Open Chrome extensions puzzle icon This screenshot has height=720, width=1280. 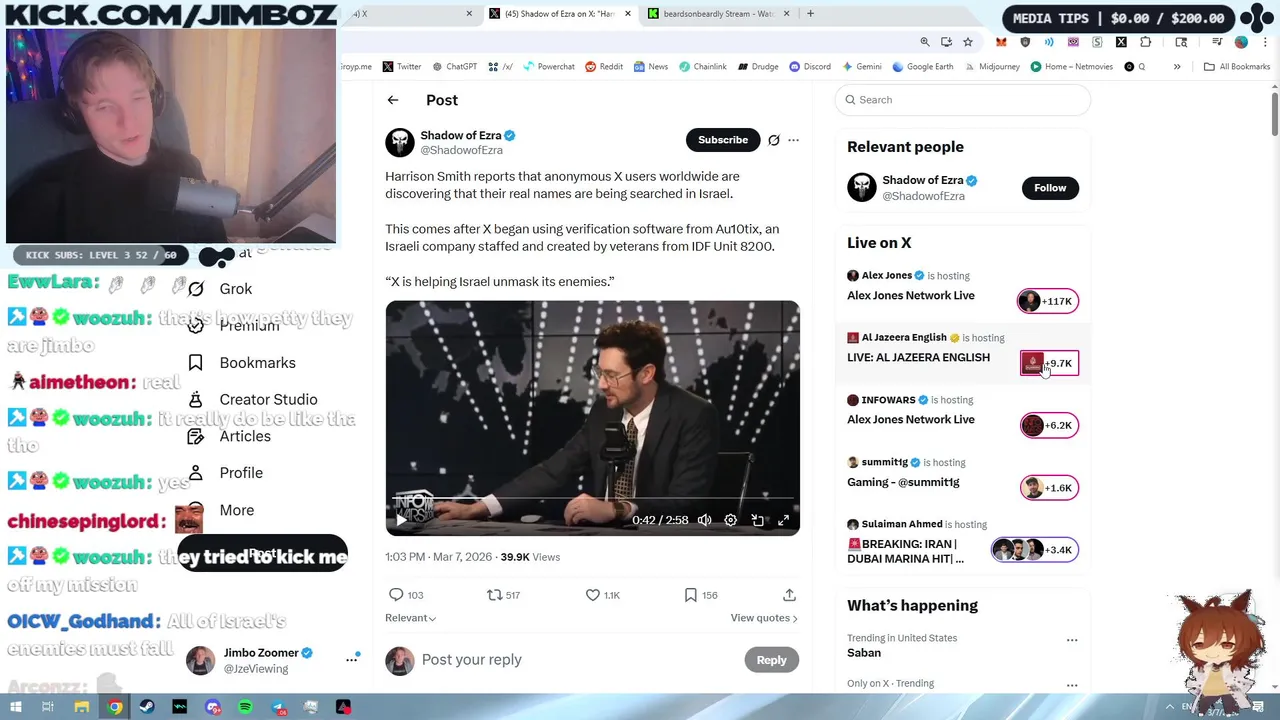(x=1145, y=42)
